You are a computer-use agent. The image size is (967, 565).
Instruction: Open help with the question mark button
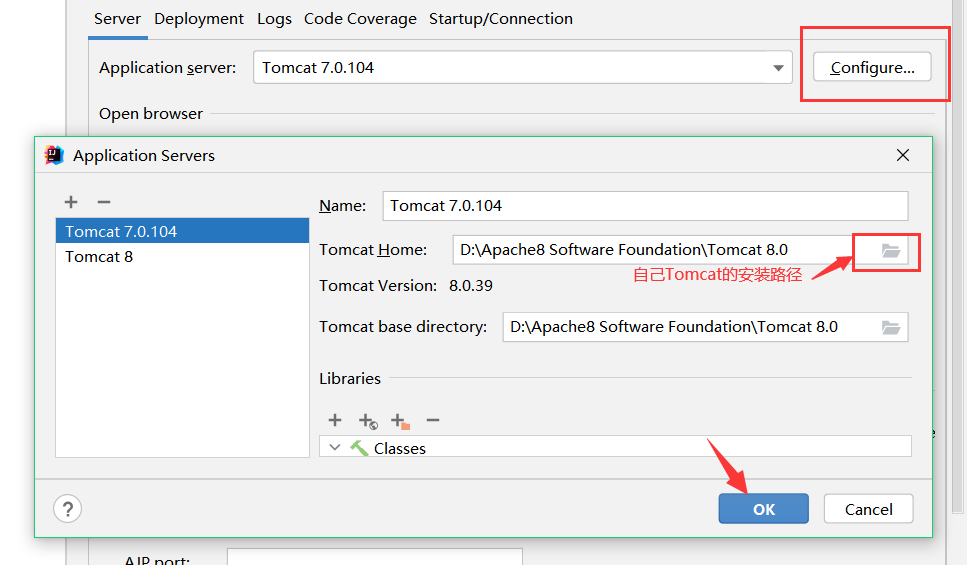pos(68,509)
